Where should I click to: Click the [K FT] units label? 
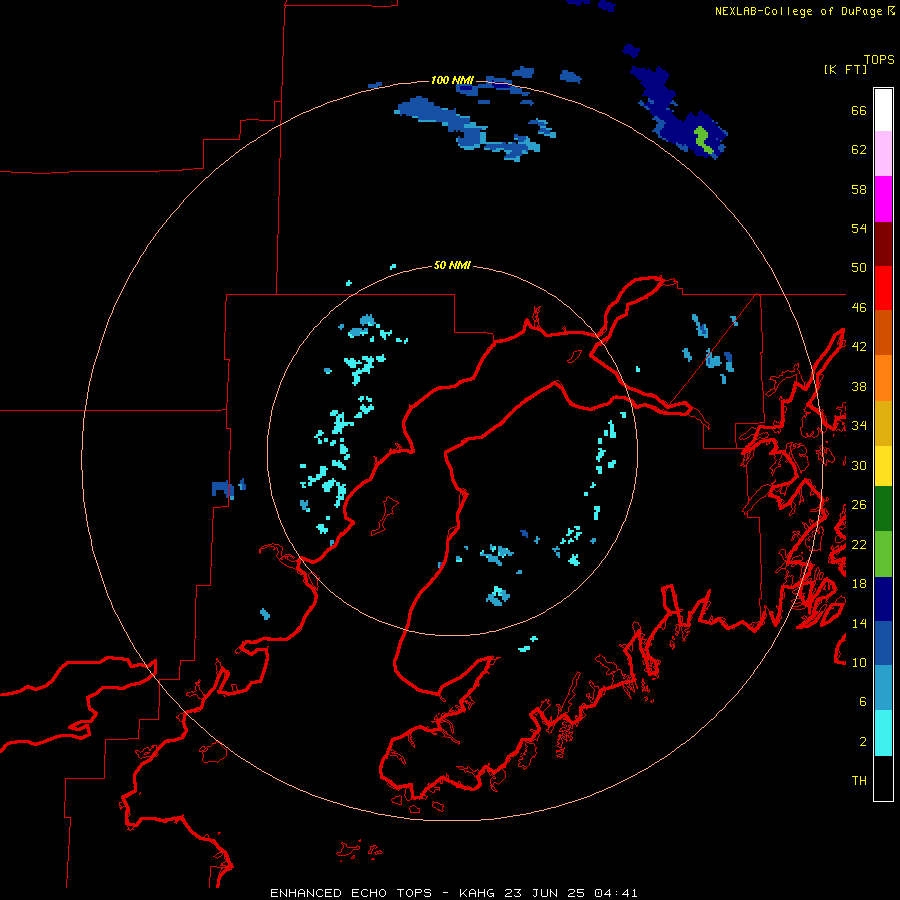click(x=845, y=69)
